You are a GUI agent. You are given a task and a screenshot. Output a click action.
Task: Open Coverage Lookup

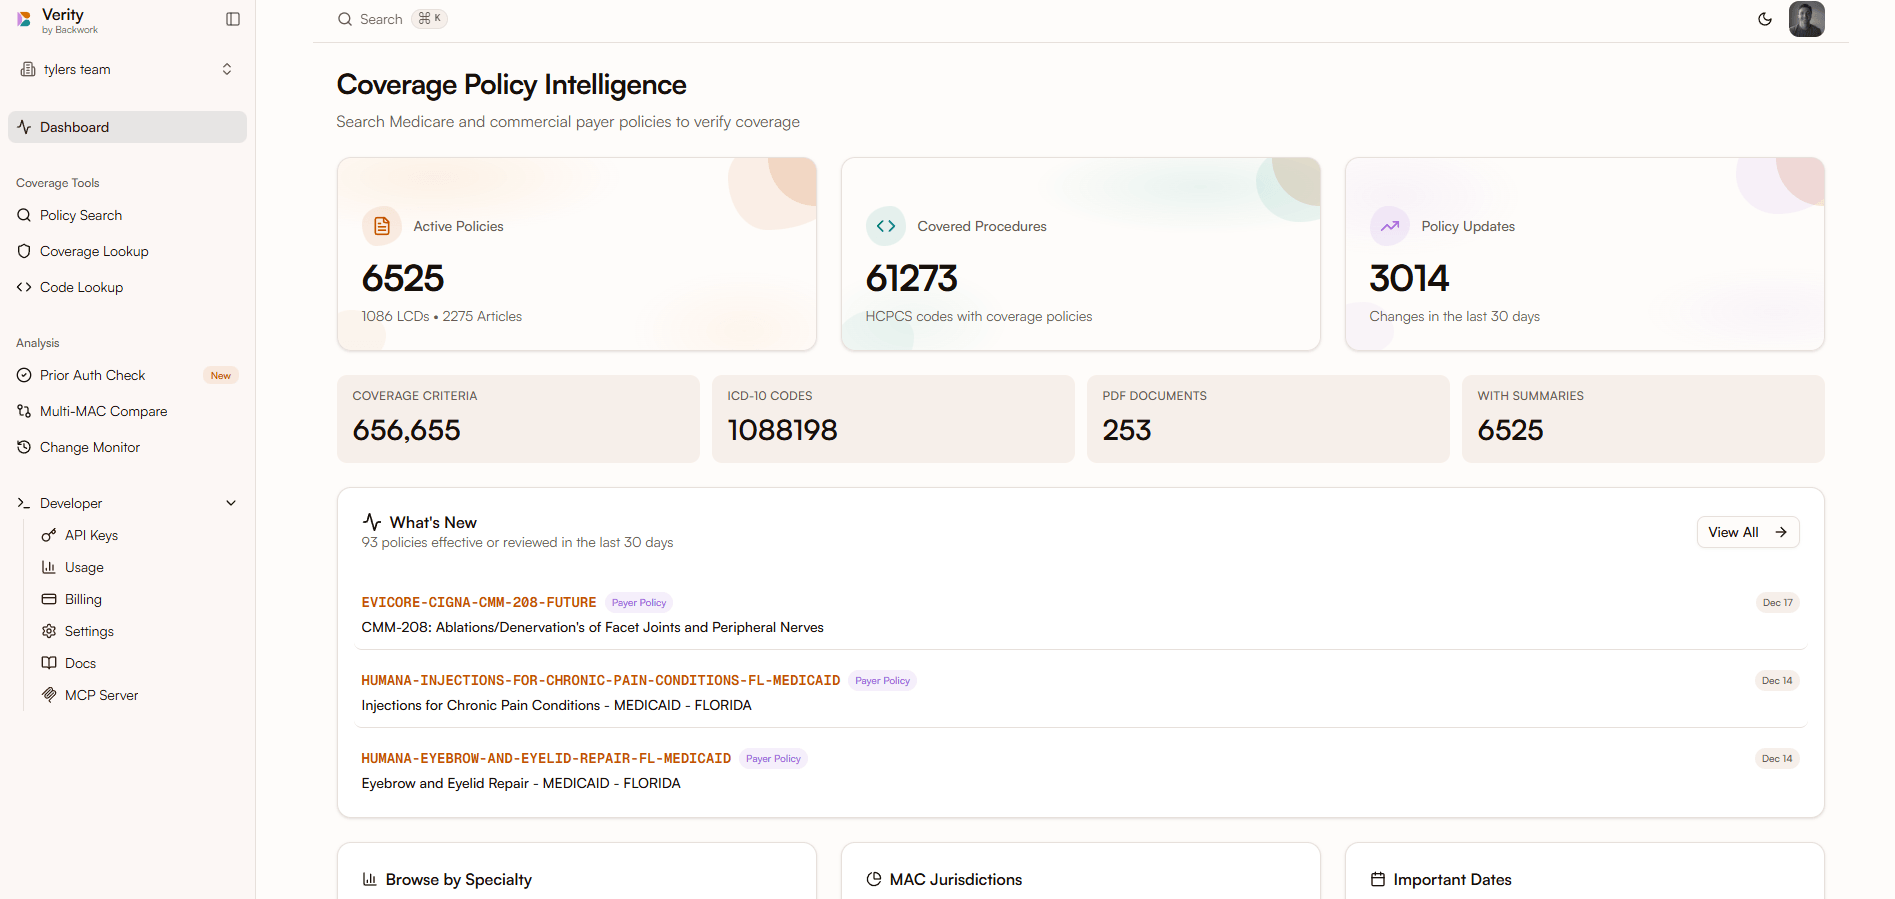(127, 251)
